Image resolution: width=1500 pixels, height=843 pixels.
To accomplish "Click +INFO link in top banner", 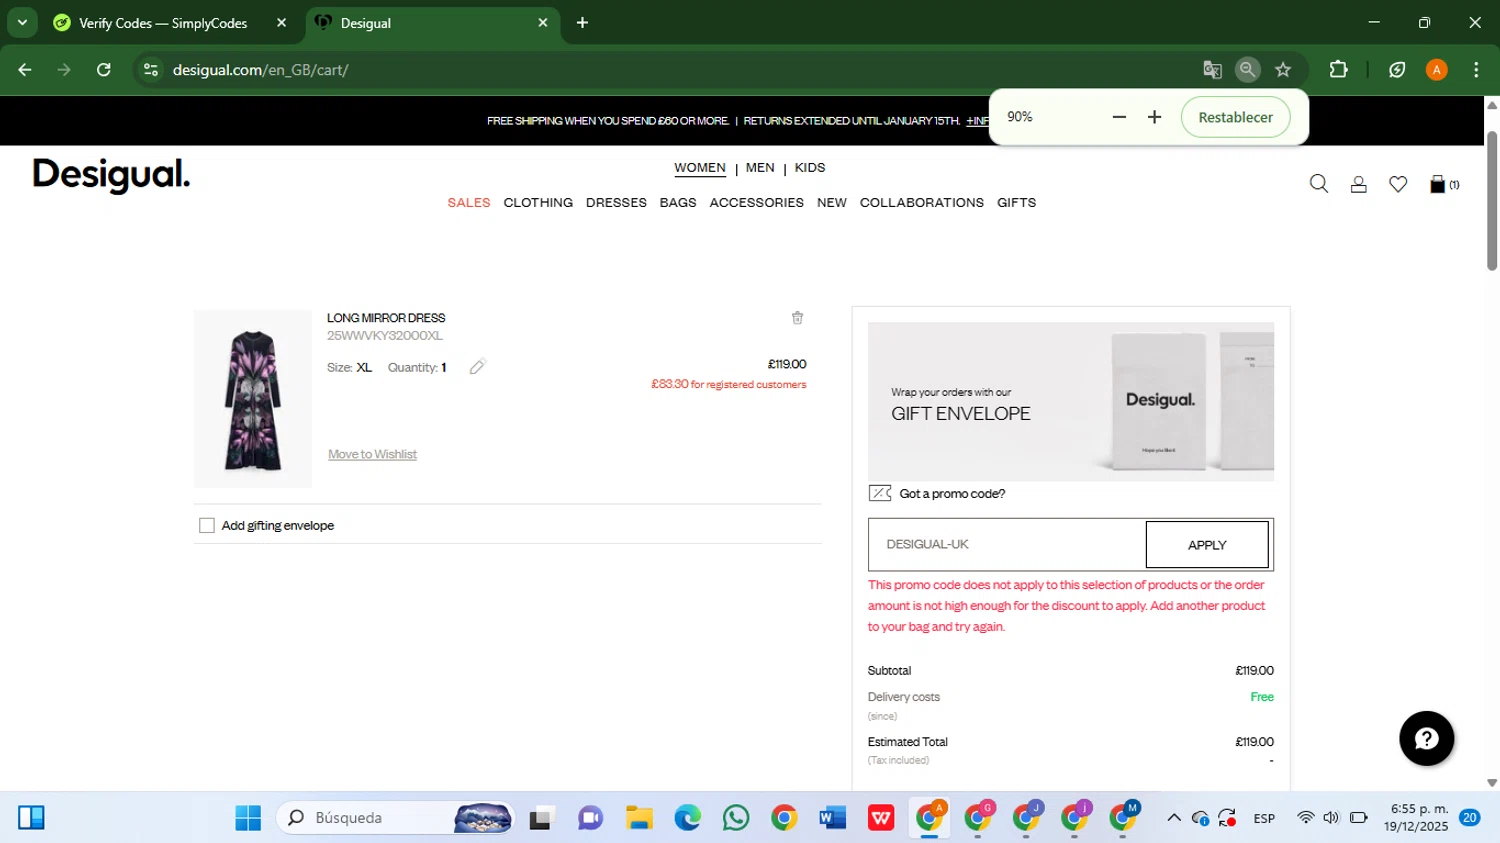I will (977, 121).
